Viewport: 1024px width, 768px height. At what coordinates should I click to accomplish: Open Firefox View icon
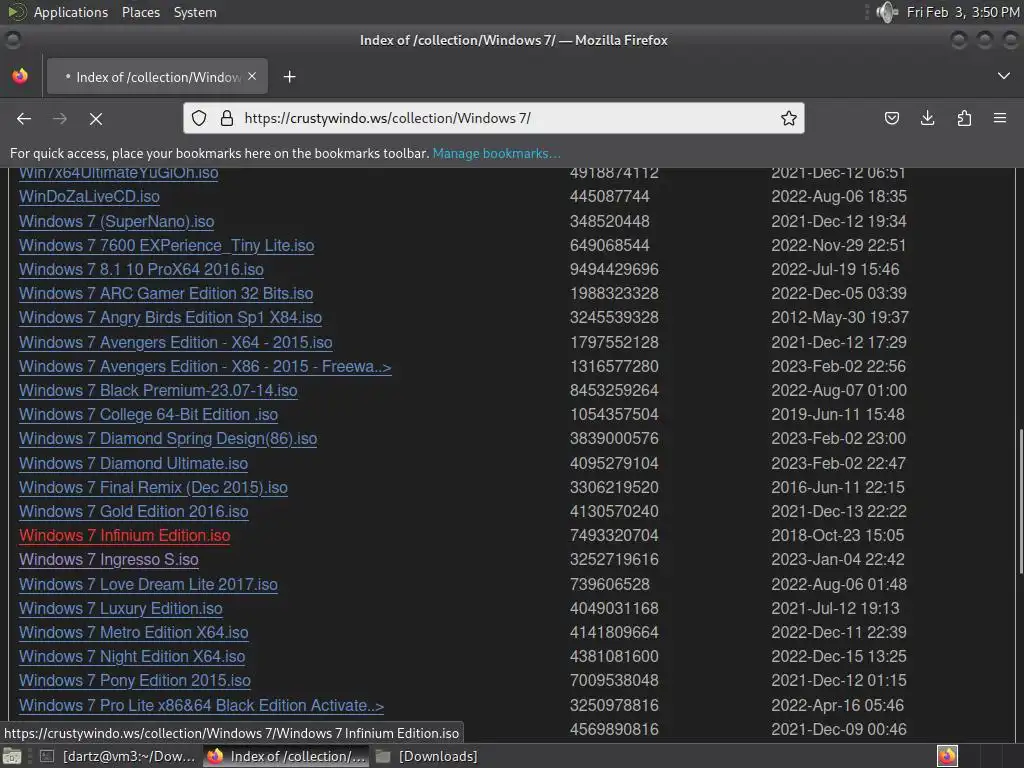point(20,76)
